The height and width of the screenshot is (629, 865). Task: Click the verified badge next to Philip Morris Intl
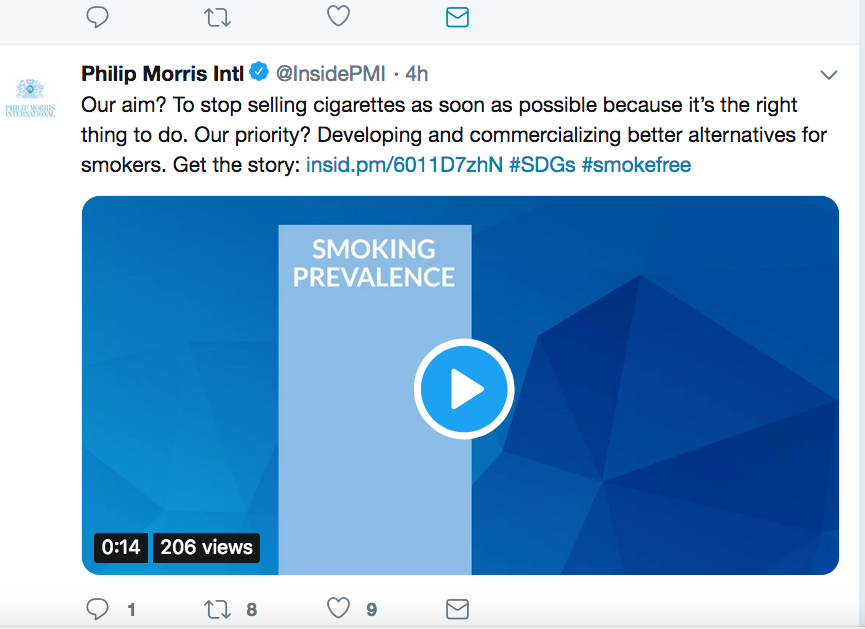click(x=260, y=72)
